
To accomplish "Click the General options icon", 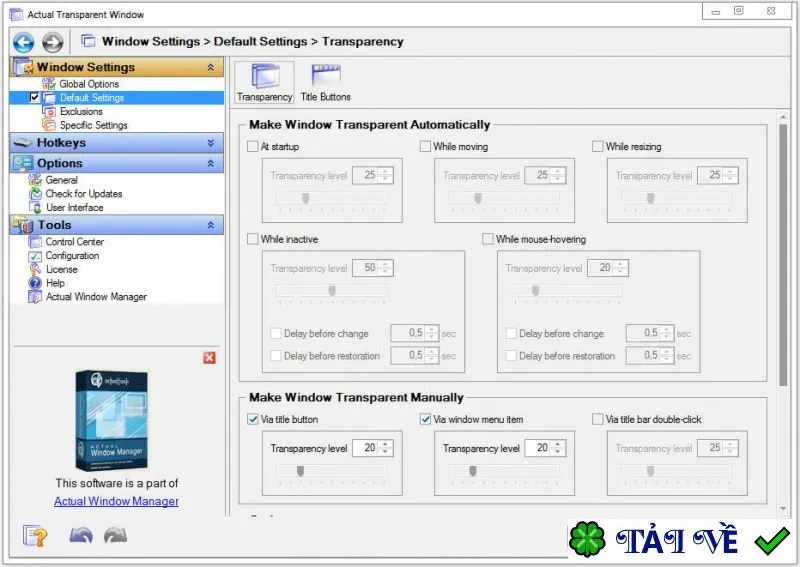I will 35,180.
